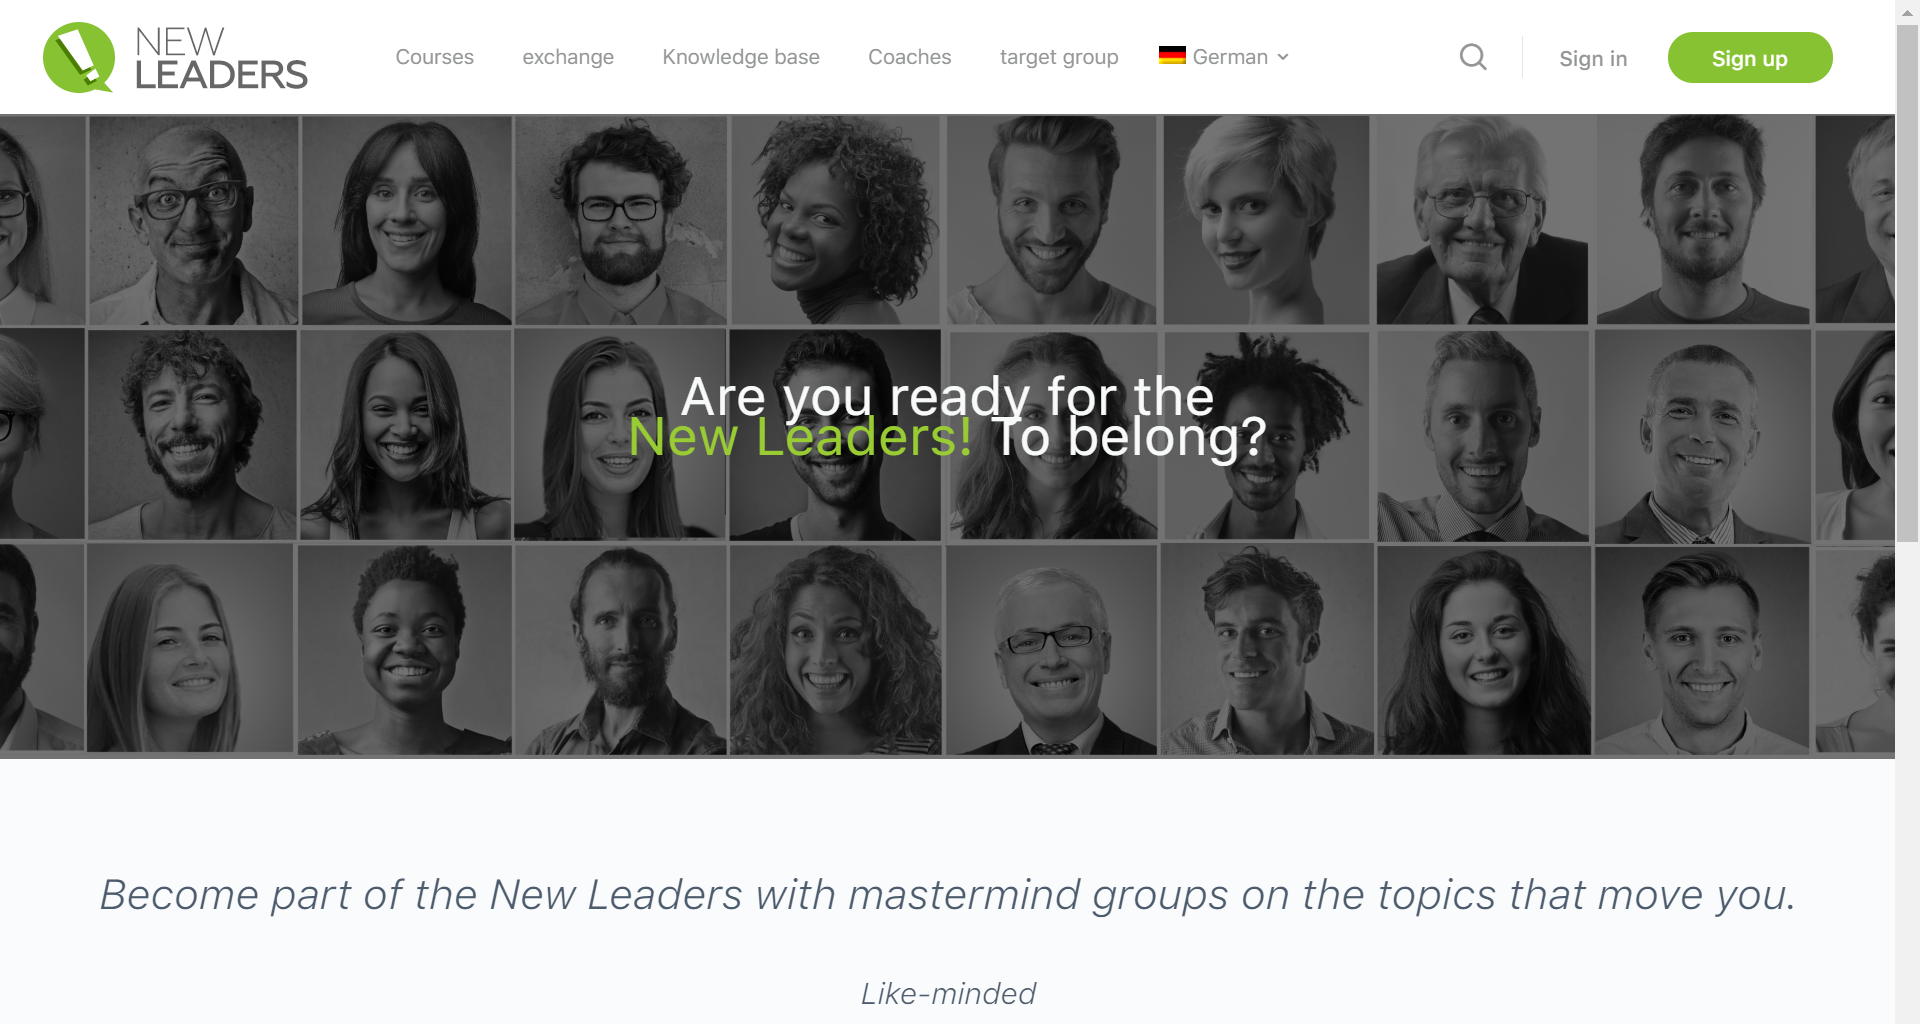Click the Like-minded heading text
Viewport: 1920px width, 1024px height.
click(948, 993)
